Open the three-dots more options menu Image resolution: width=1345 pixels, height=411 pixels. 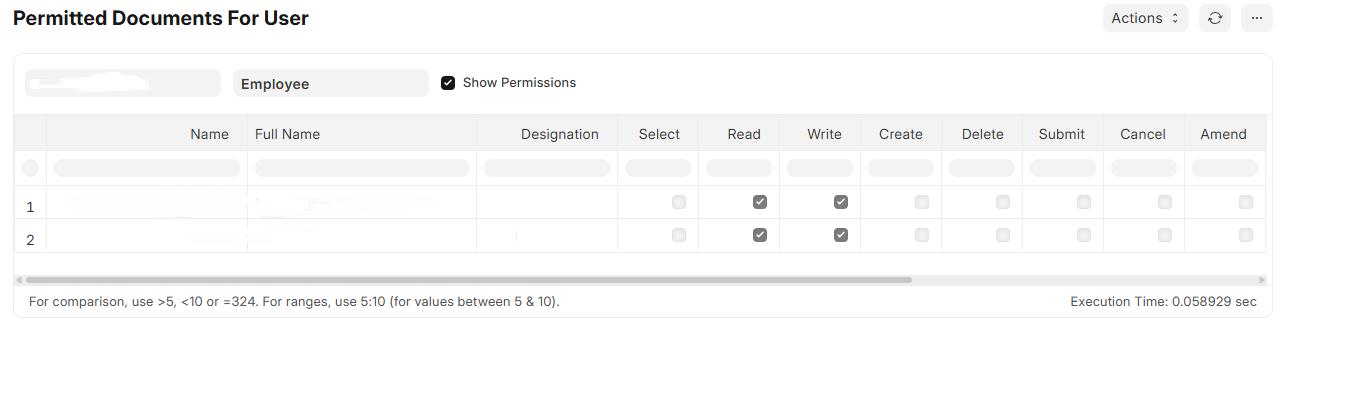pyautogui.click(x=1257, y=18)
